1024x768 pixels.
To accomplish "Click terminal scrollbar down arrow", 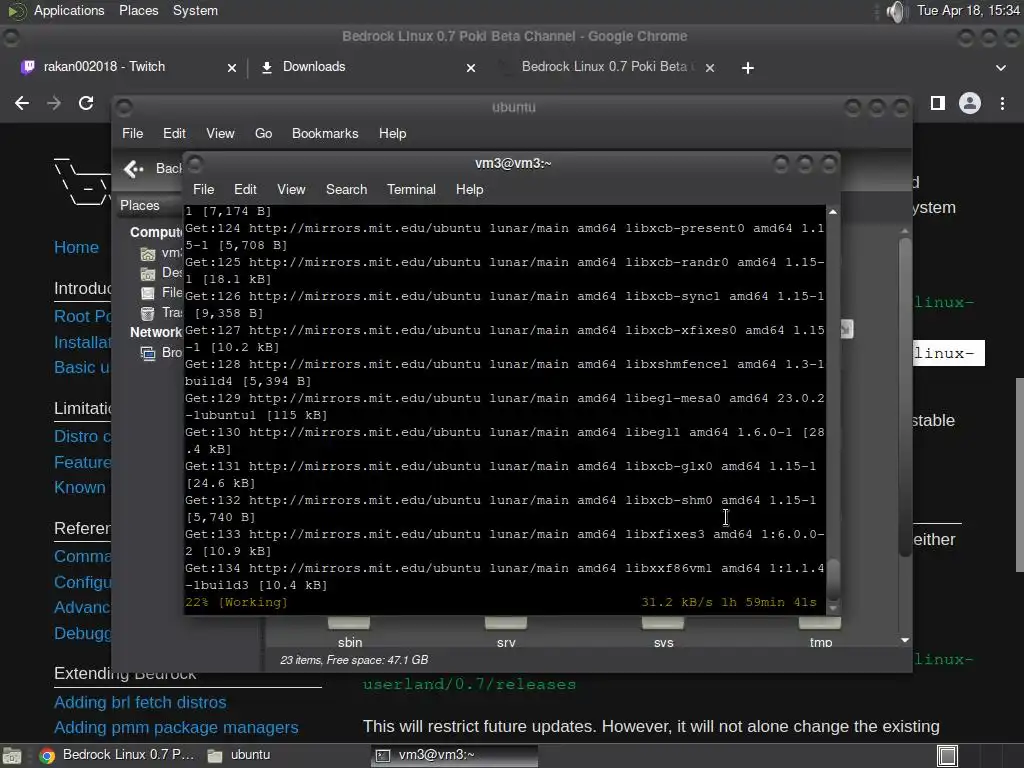I will click(x=833, y=607).
